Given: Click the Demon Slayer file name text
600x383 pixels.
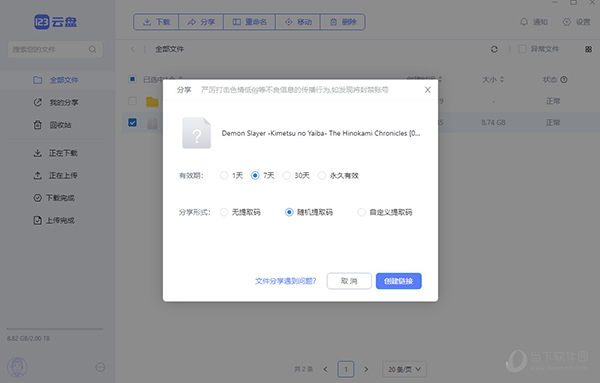Looking at the screenshot, I should [x=321, y=133].
